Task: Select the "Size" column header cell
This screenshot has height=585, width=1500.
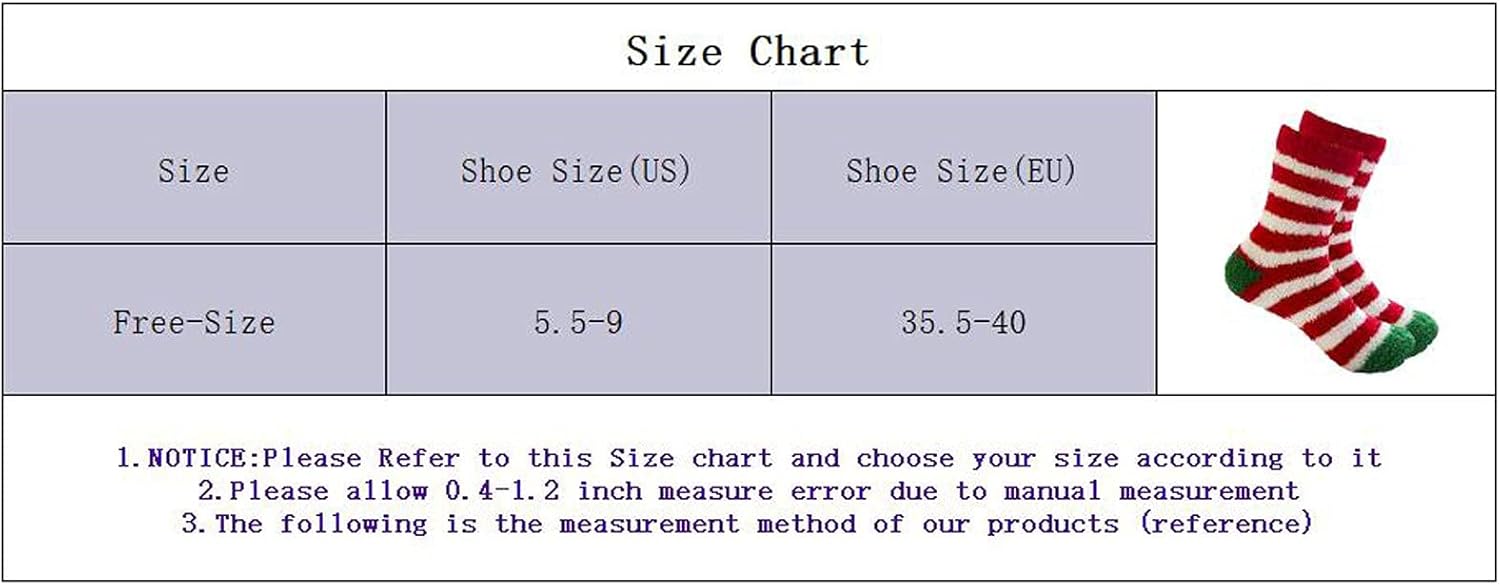Action: [x=193, y=170]
